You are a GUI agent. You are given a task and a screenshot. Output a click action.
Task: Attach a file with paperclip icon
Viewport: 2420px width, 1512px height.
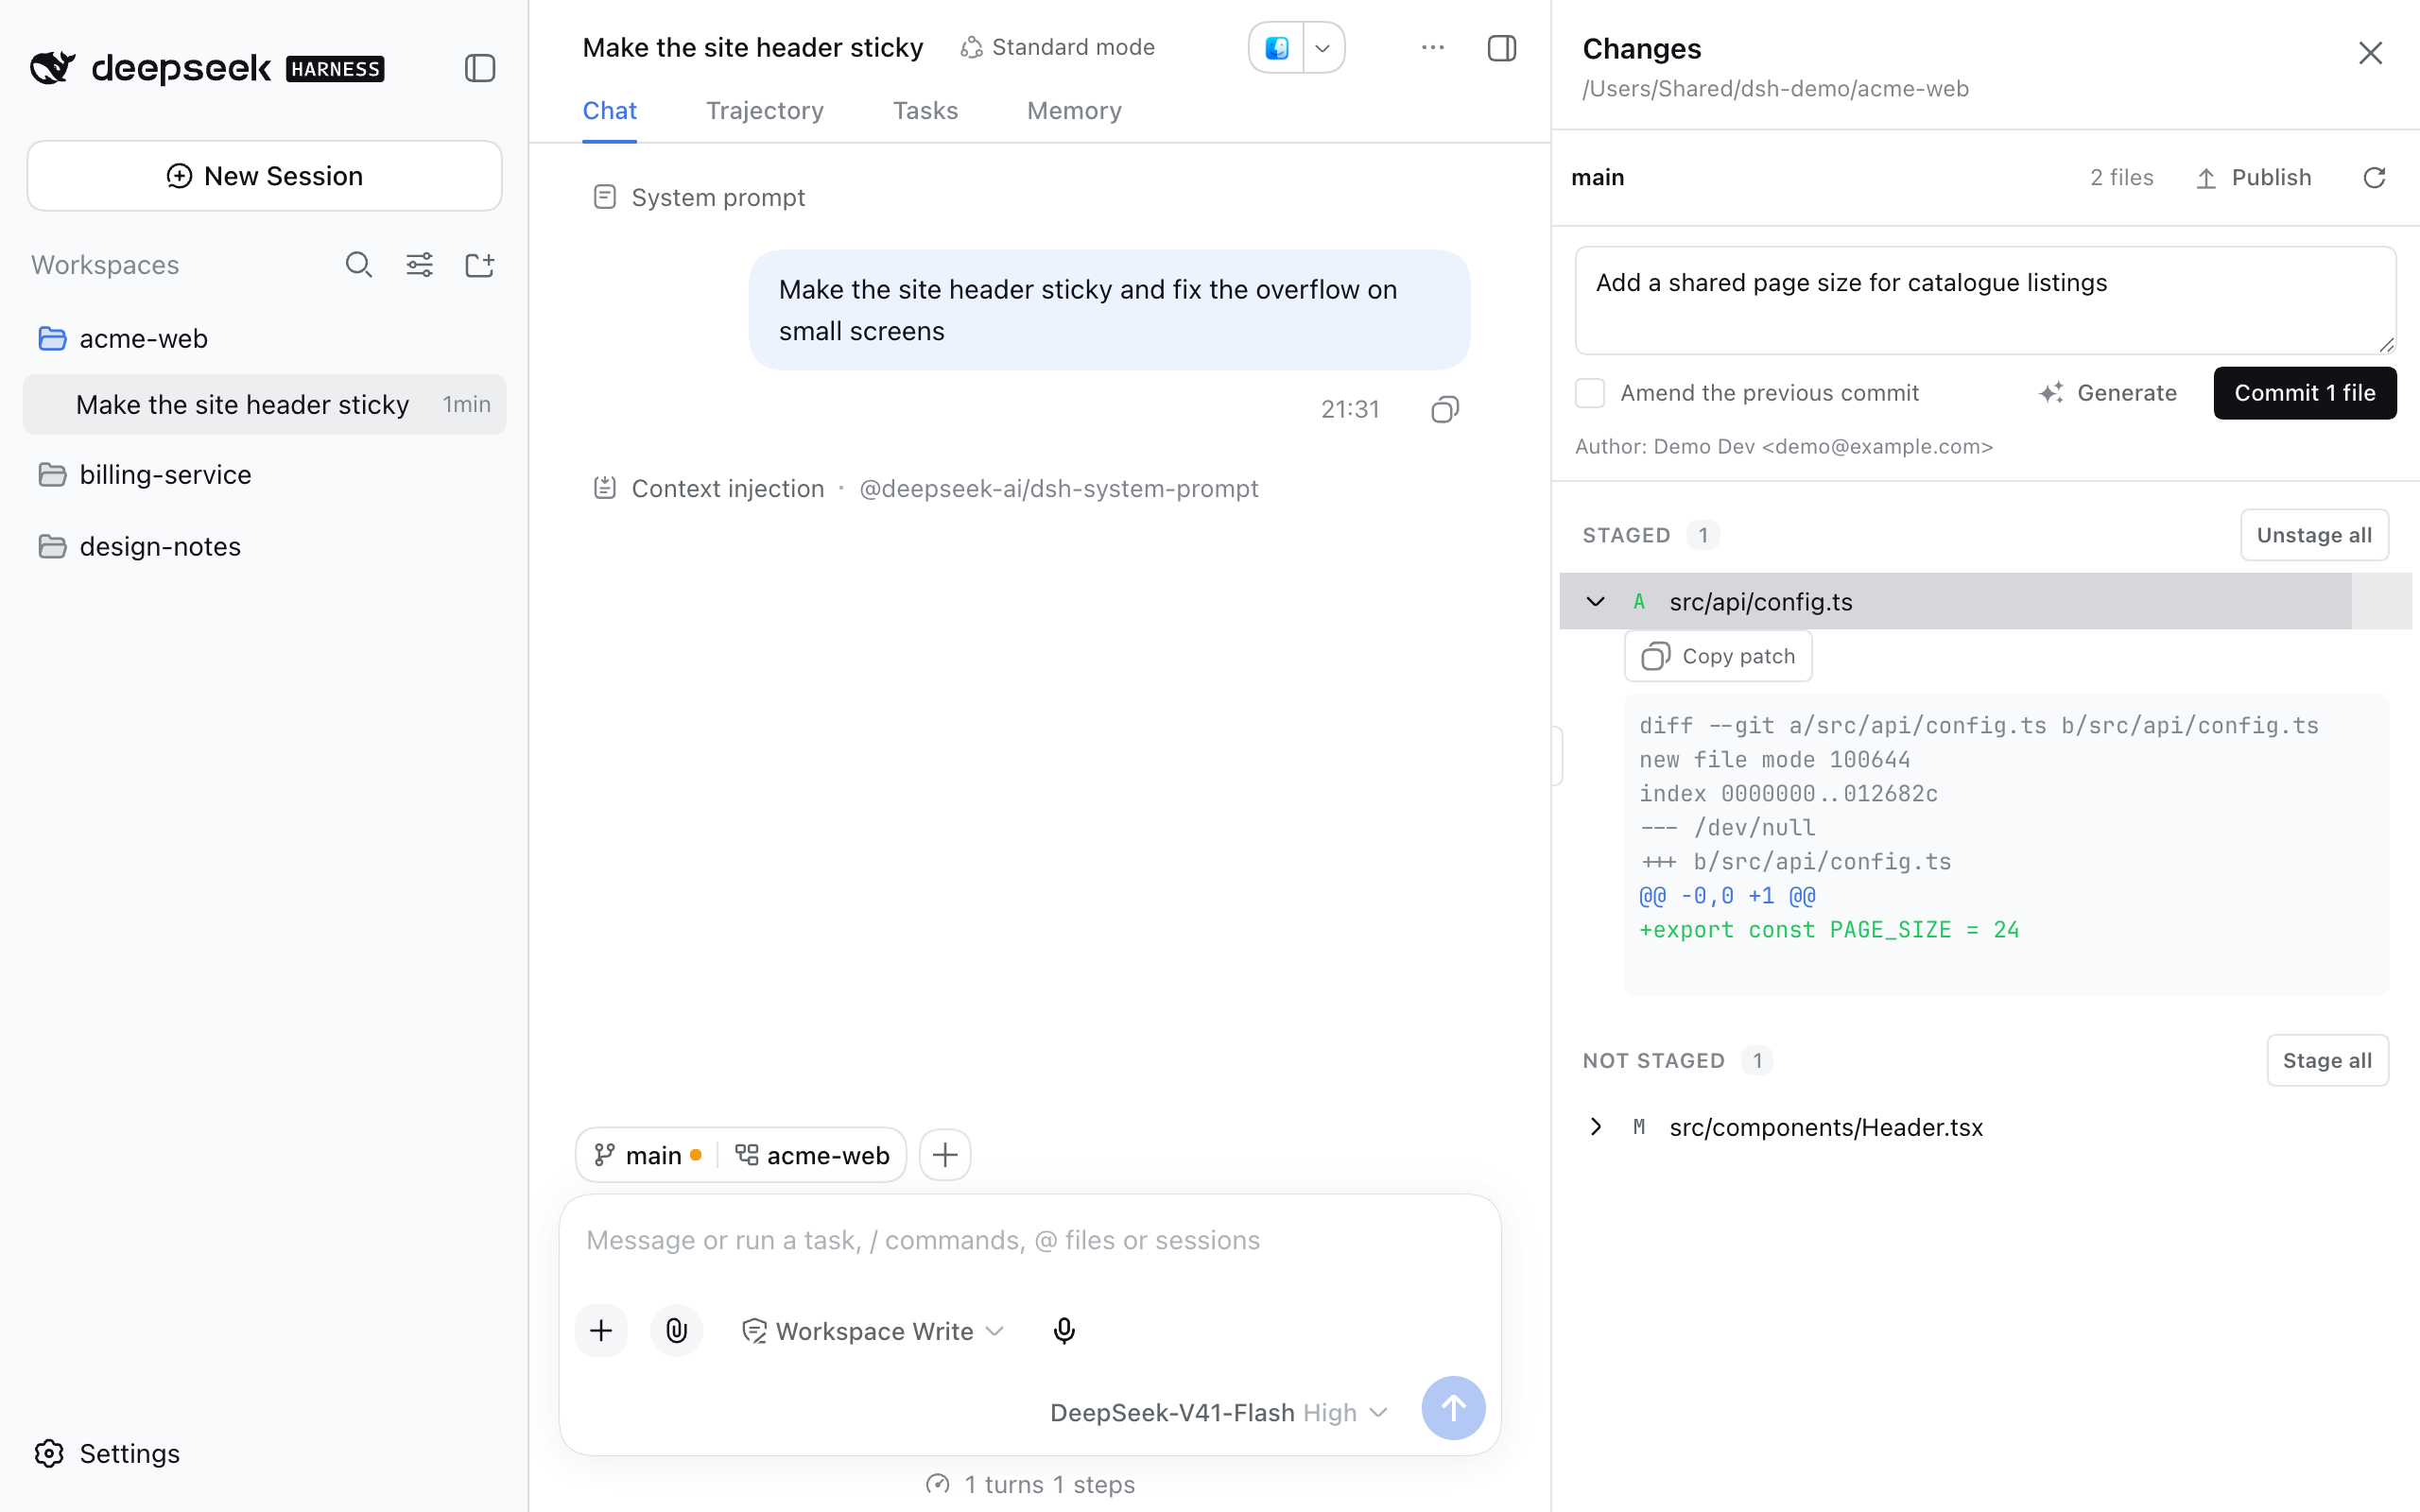[x=677, y=1331]
